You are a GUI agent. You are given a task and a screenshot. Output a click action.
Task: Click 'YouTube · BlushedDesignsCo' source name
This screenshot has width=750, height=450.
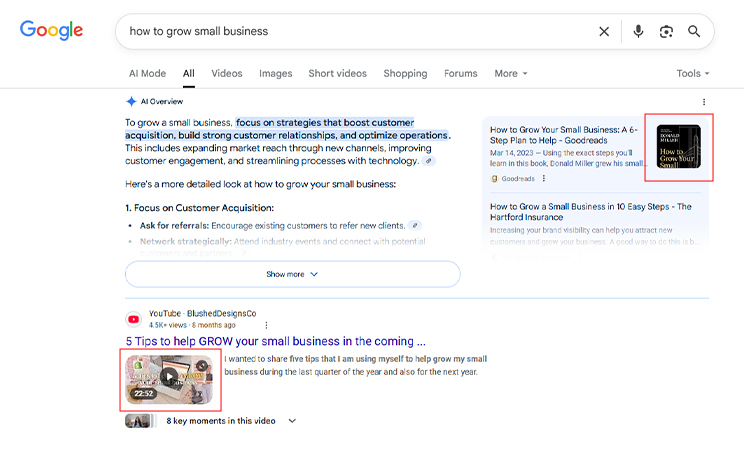202,314
